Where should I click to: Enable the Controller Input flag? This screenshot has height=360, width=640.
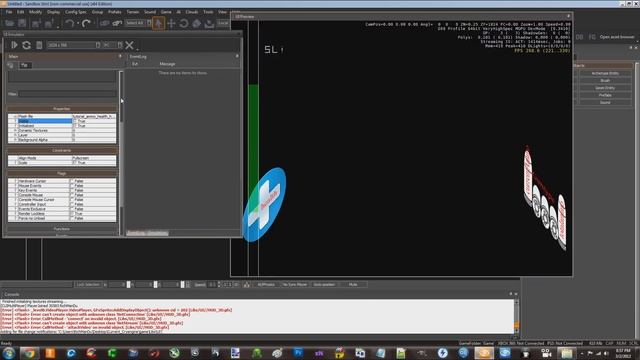72,204
